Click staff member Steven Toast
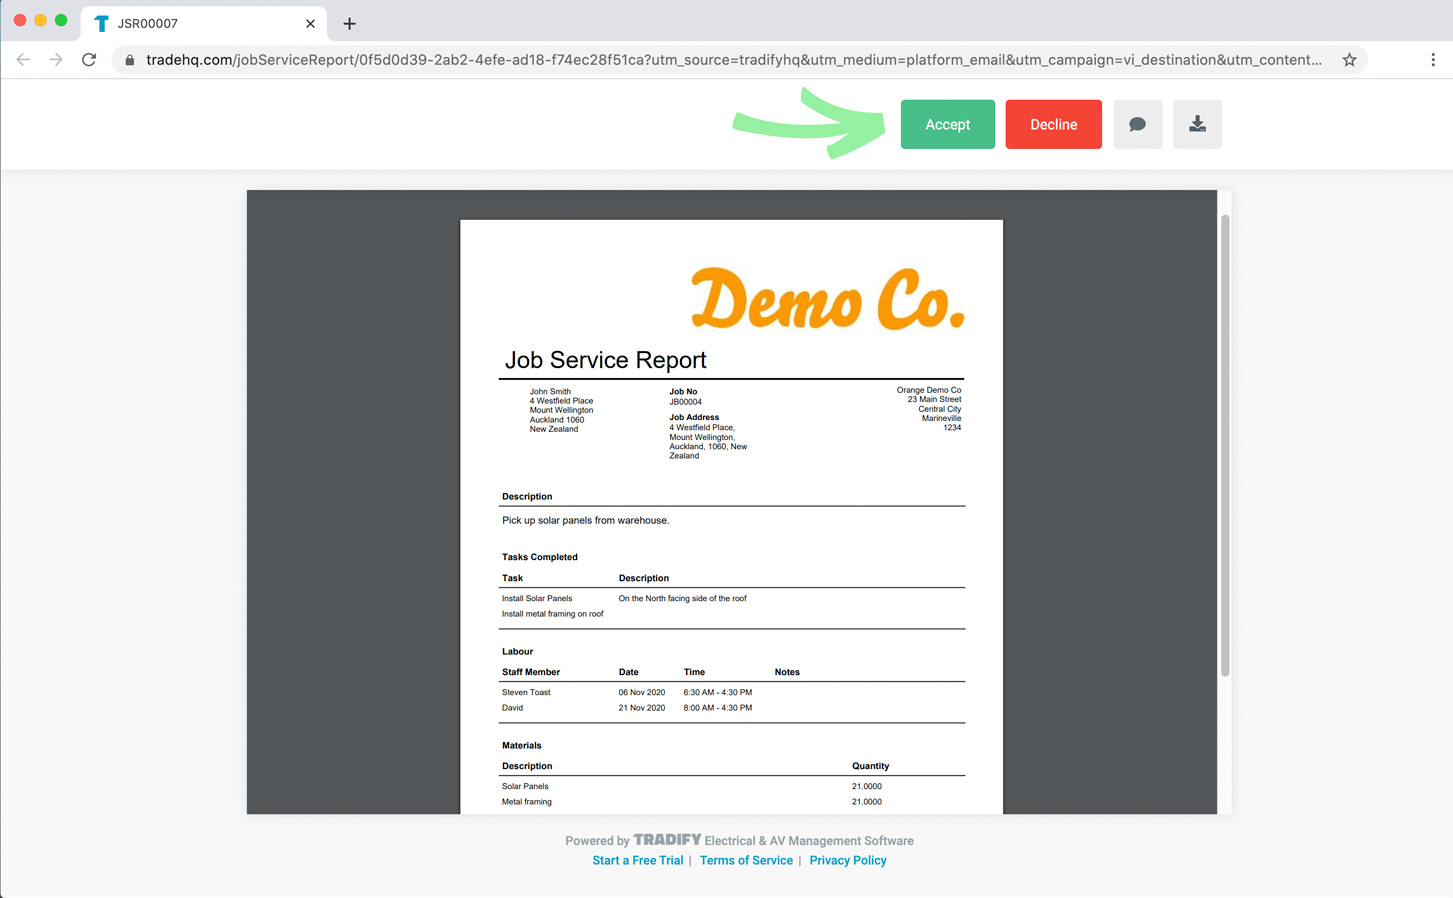This screenshot has width=1453, height=898. point(526,692)
